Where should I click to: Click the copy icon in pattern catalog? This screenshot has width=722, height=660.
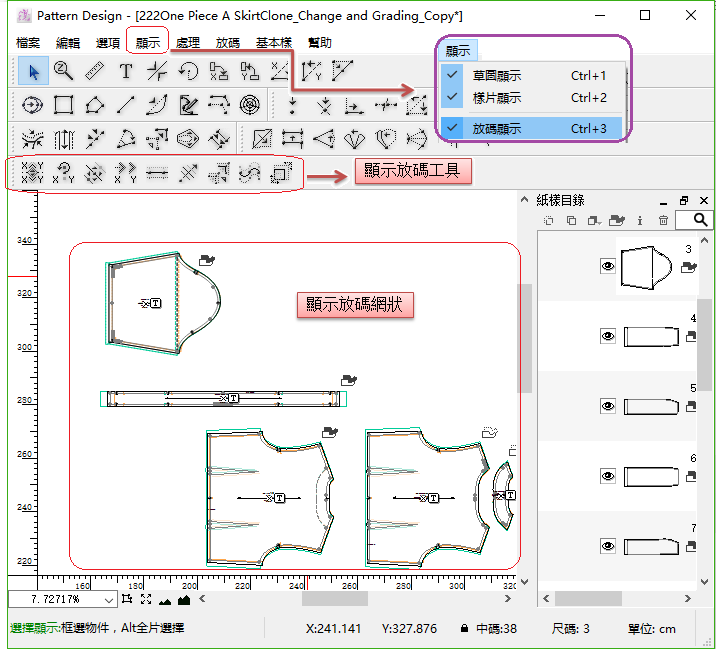coord(571,221)
